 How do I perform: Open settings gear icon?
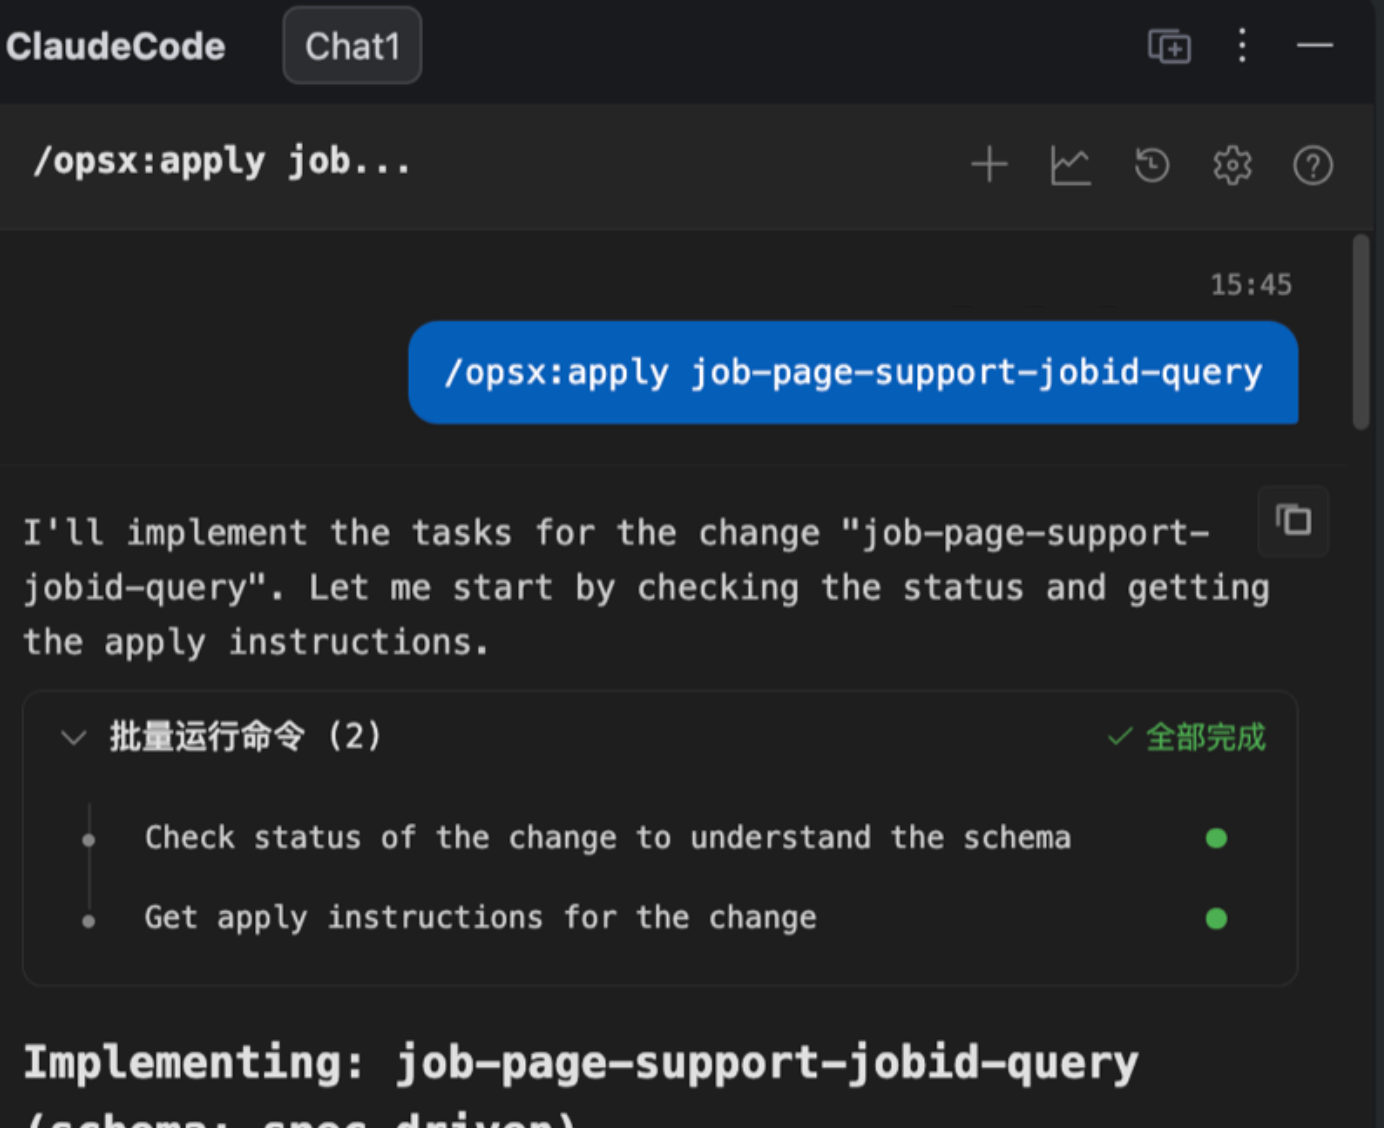pyautogui.click(x=1232, y=165)
